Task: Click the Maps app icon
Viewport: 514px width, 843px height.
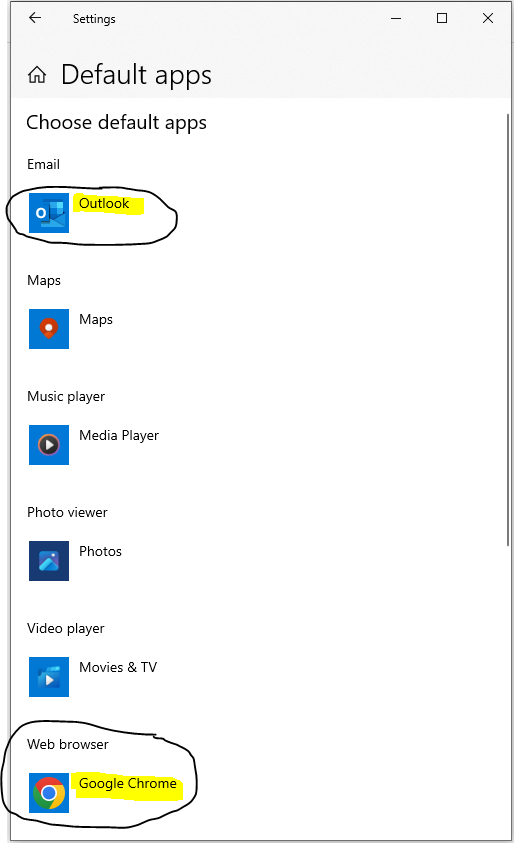Action: pos(49,329)
